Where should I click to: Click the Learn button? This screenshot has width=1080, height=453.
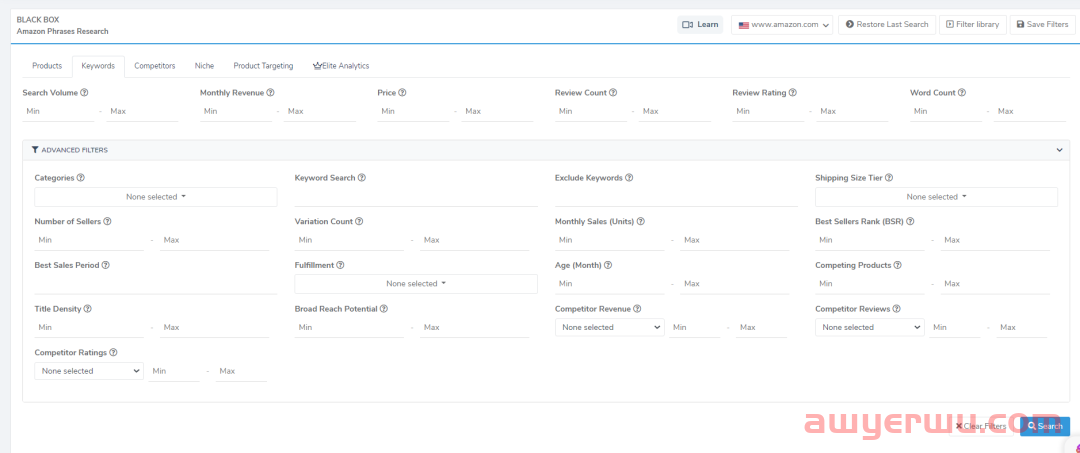click(700, 25)
